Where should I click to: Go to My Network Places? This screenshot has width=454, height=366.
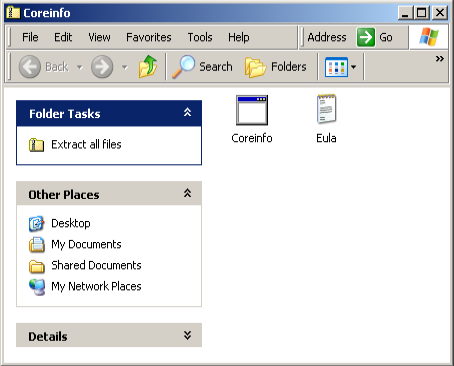[x=96, y=286]
